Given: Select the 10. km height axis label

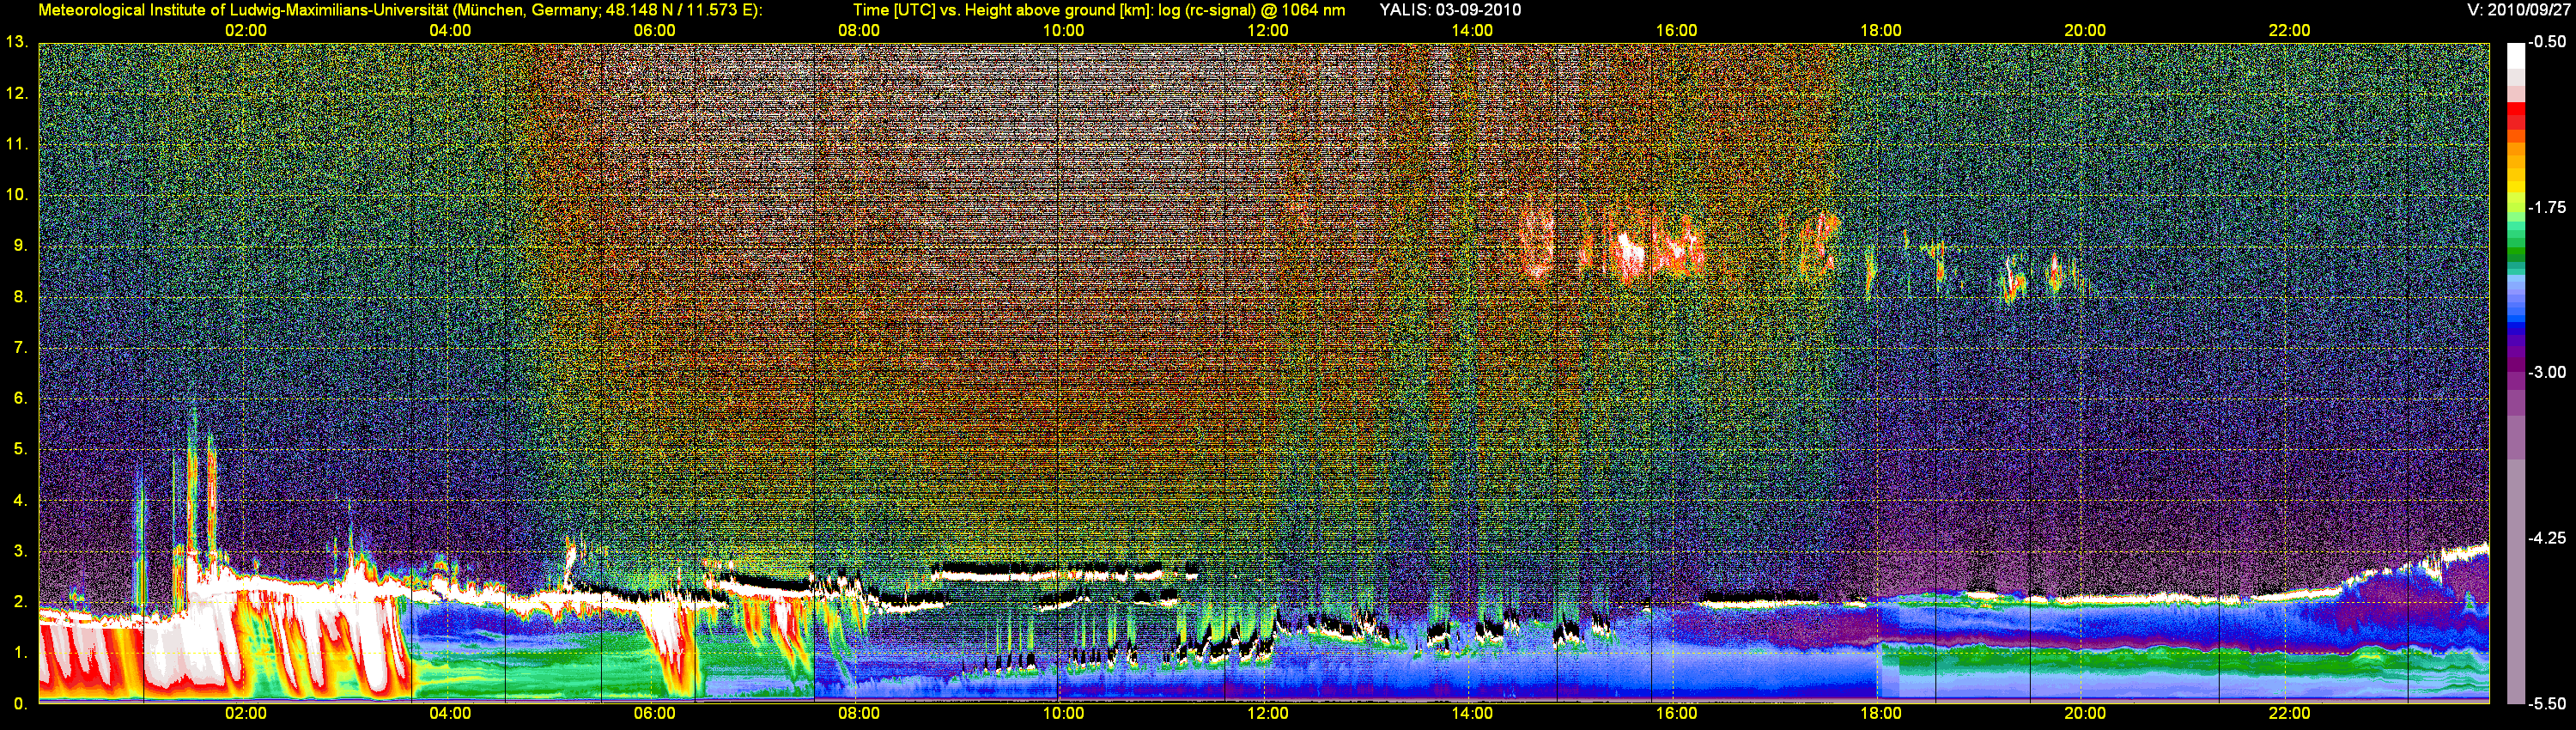Looking at the screenshot, I should coord(17,194).
